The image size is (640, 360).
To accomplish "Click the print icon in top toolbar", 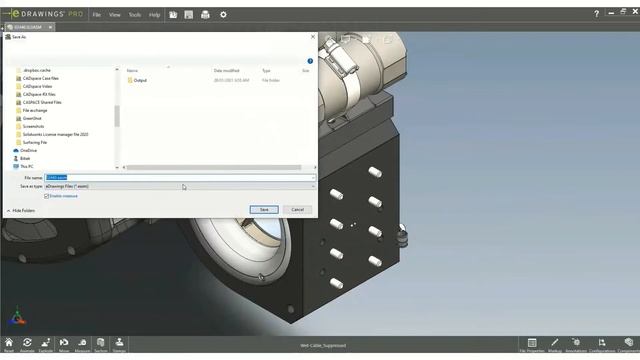I will (205, 15).
